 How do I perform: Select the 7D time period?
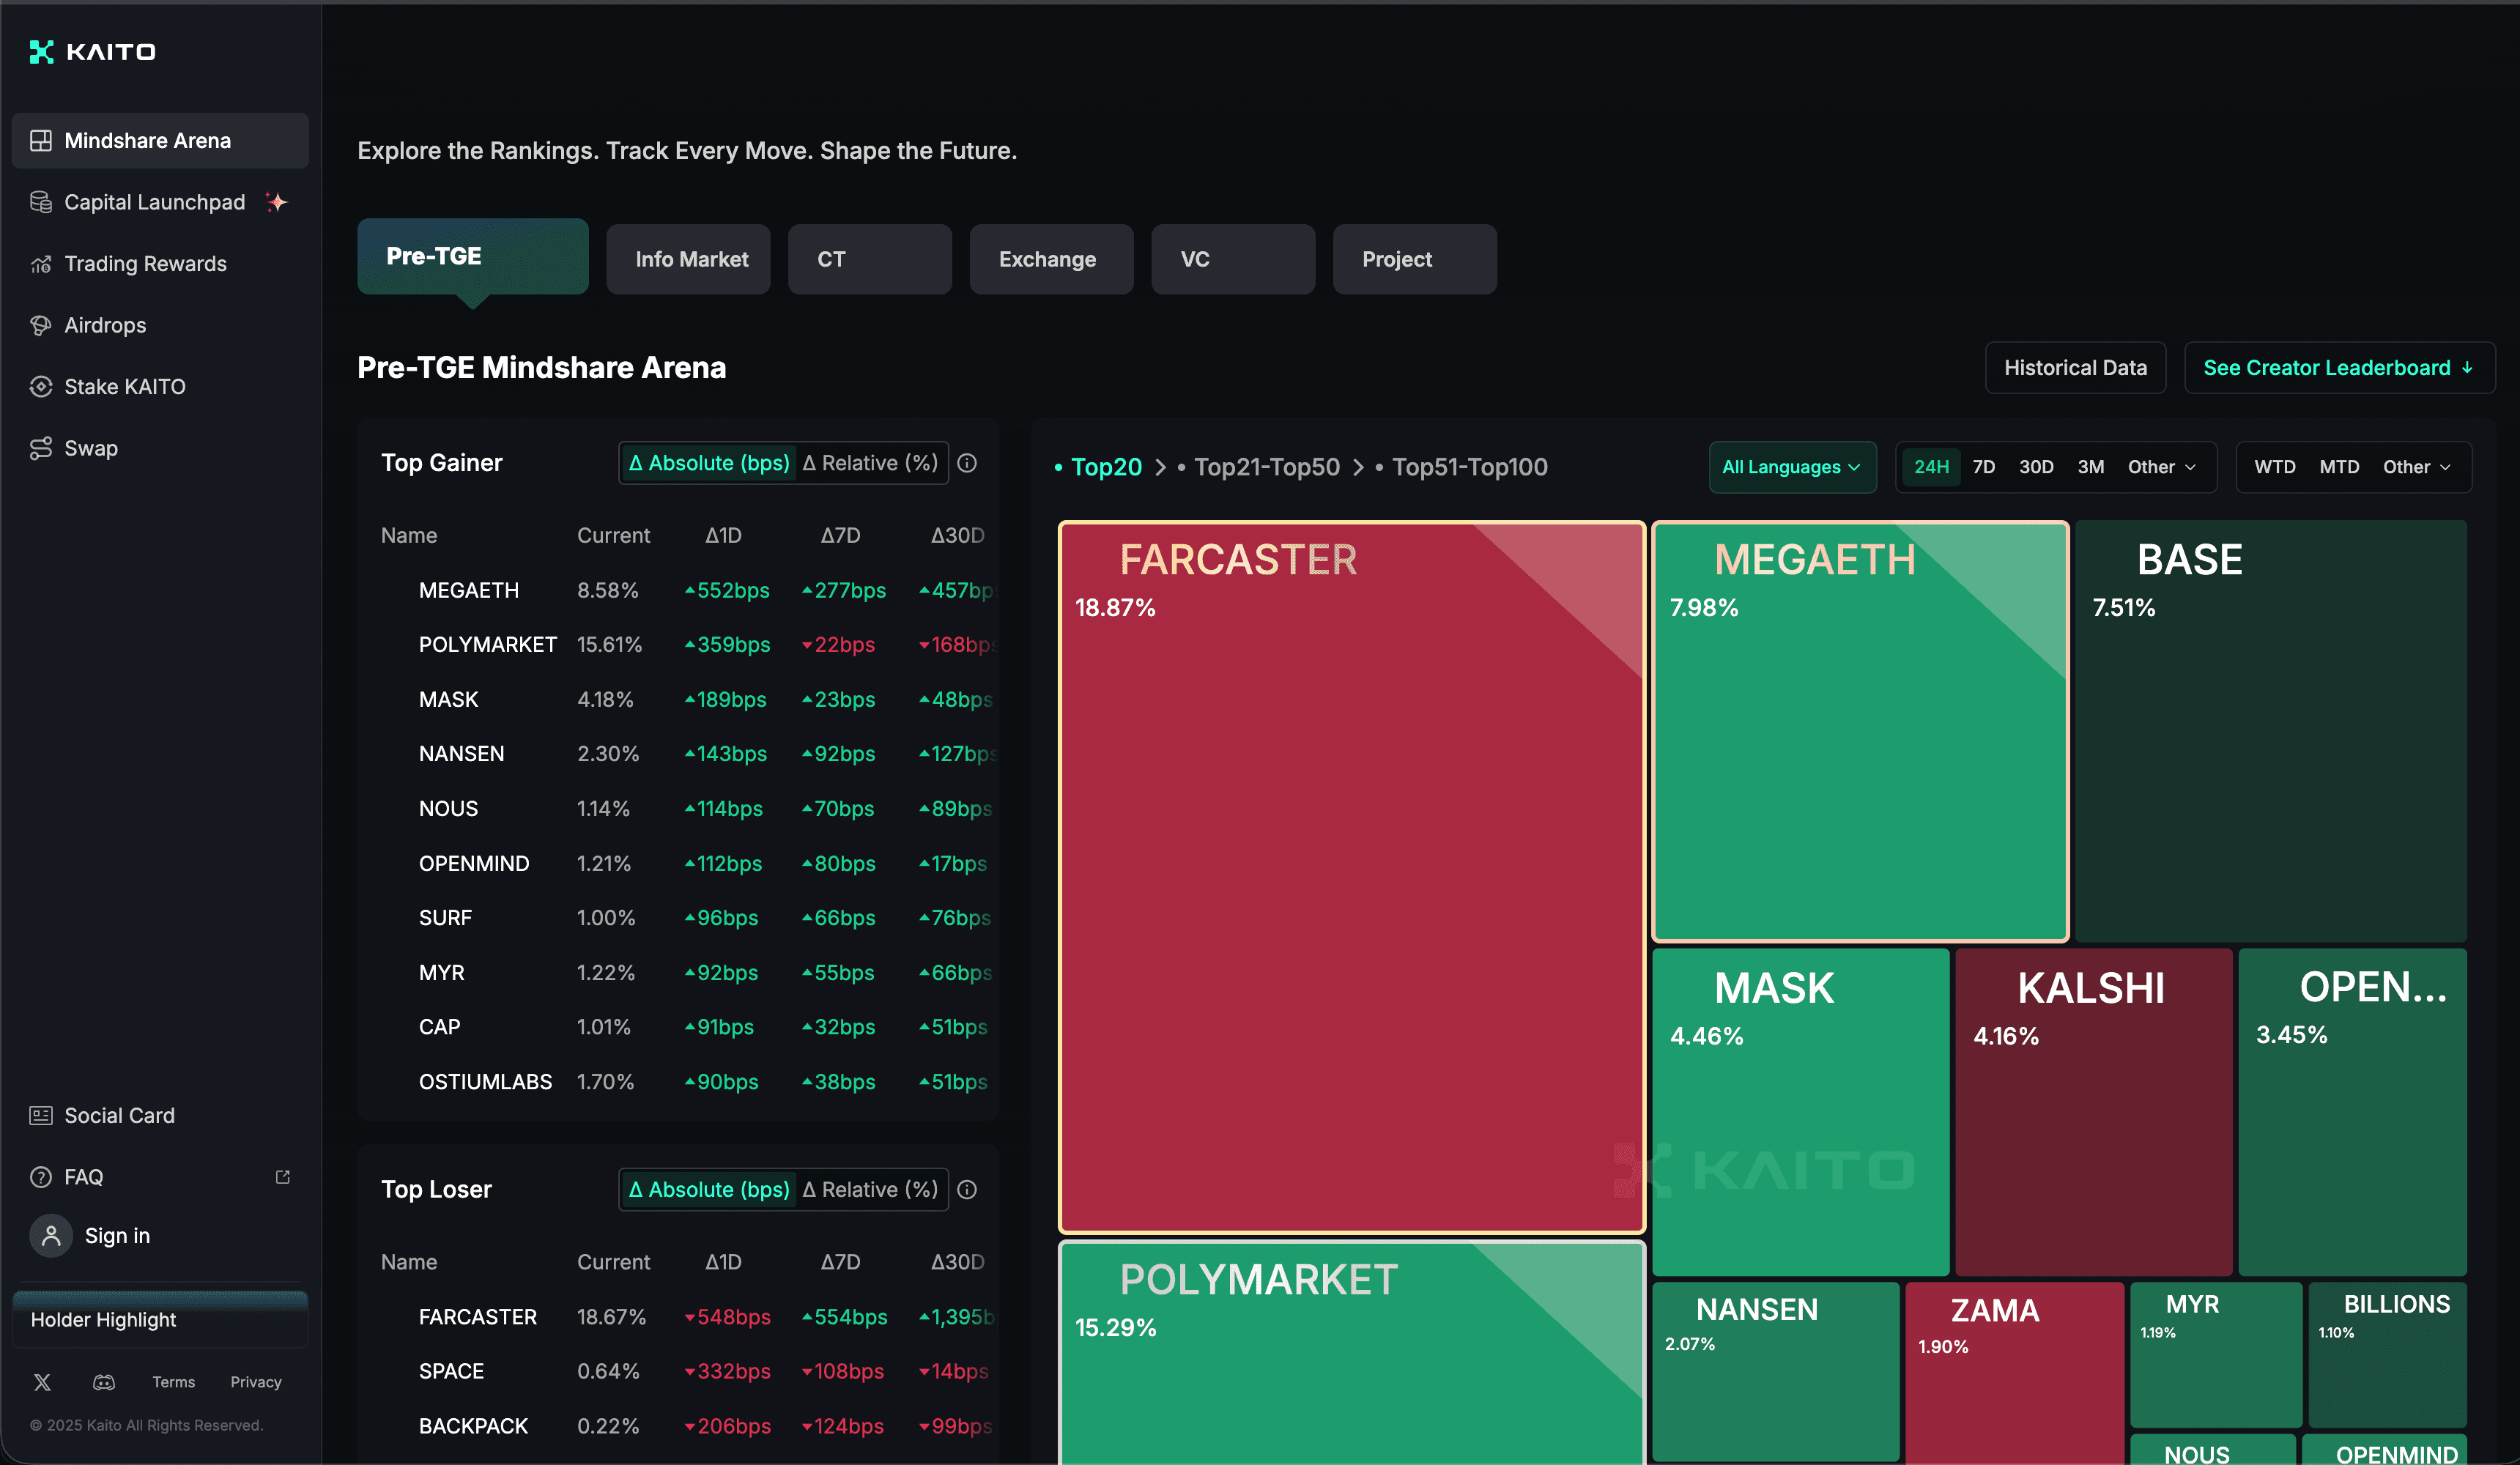[x=1984, y=467]
